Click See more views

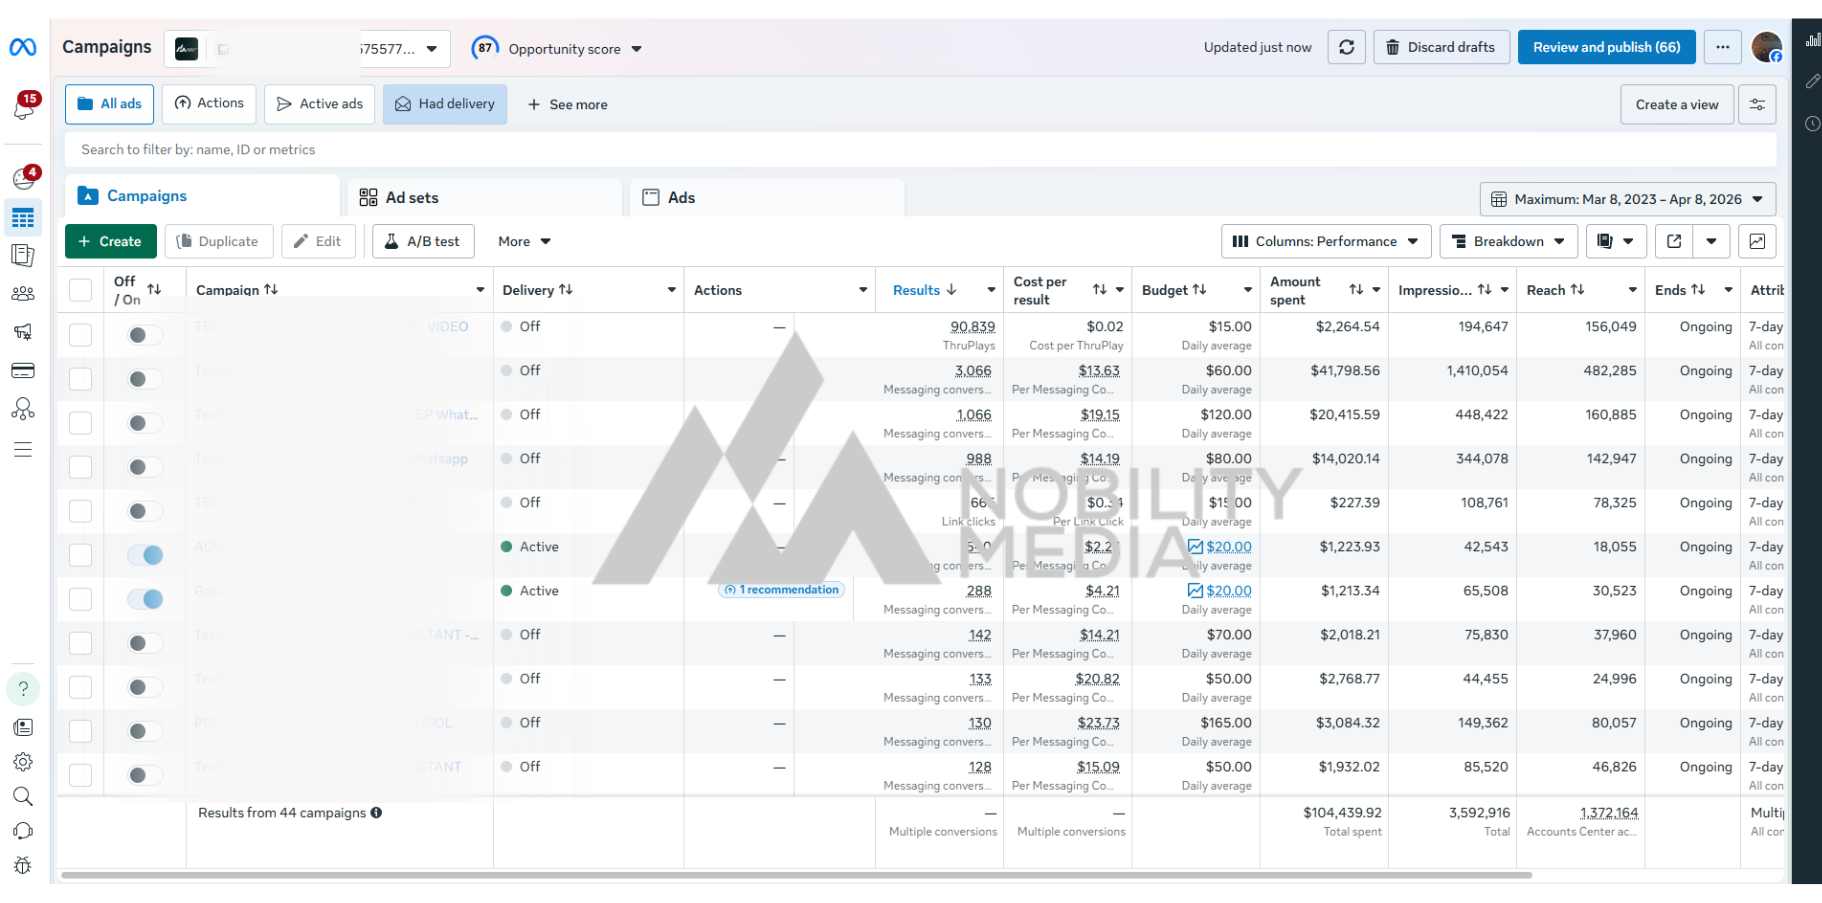click(567, 105)
